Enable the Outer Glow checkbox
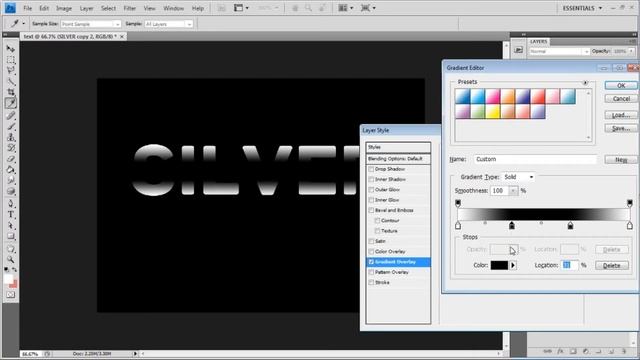Viewport: 640px width, 360px height. 371,190
